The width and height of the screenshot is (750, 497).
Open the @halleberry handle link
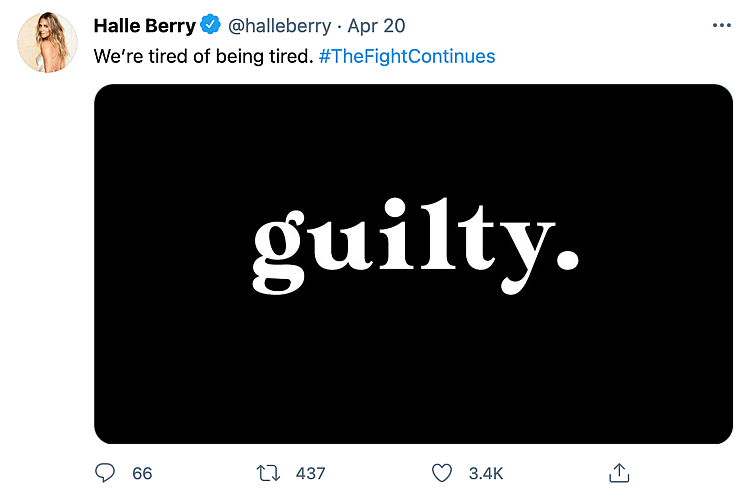coord(278,25)
